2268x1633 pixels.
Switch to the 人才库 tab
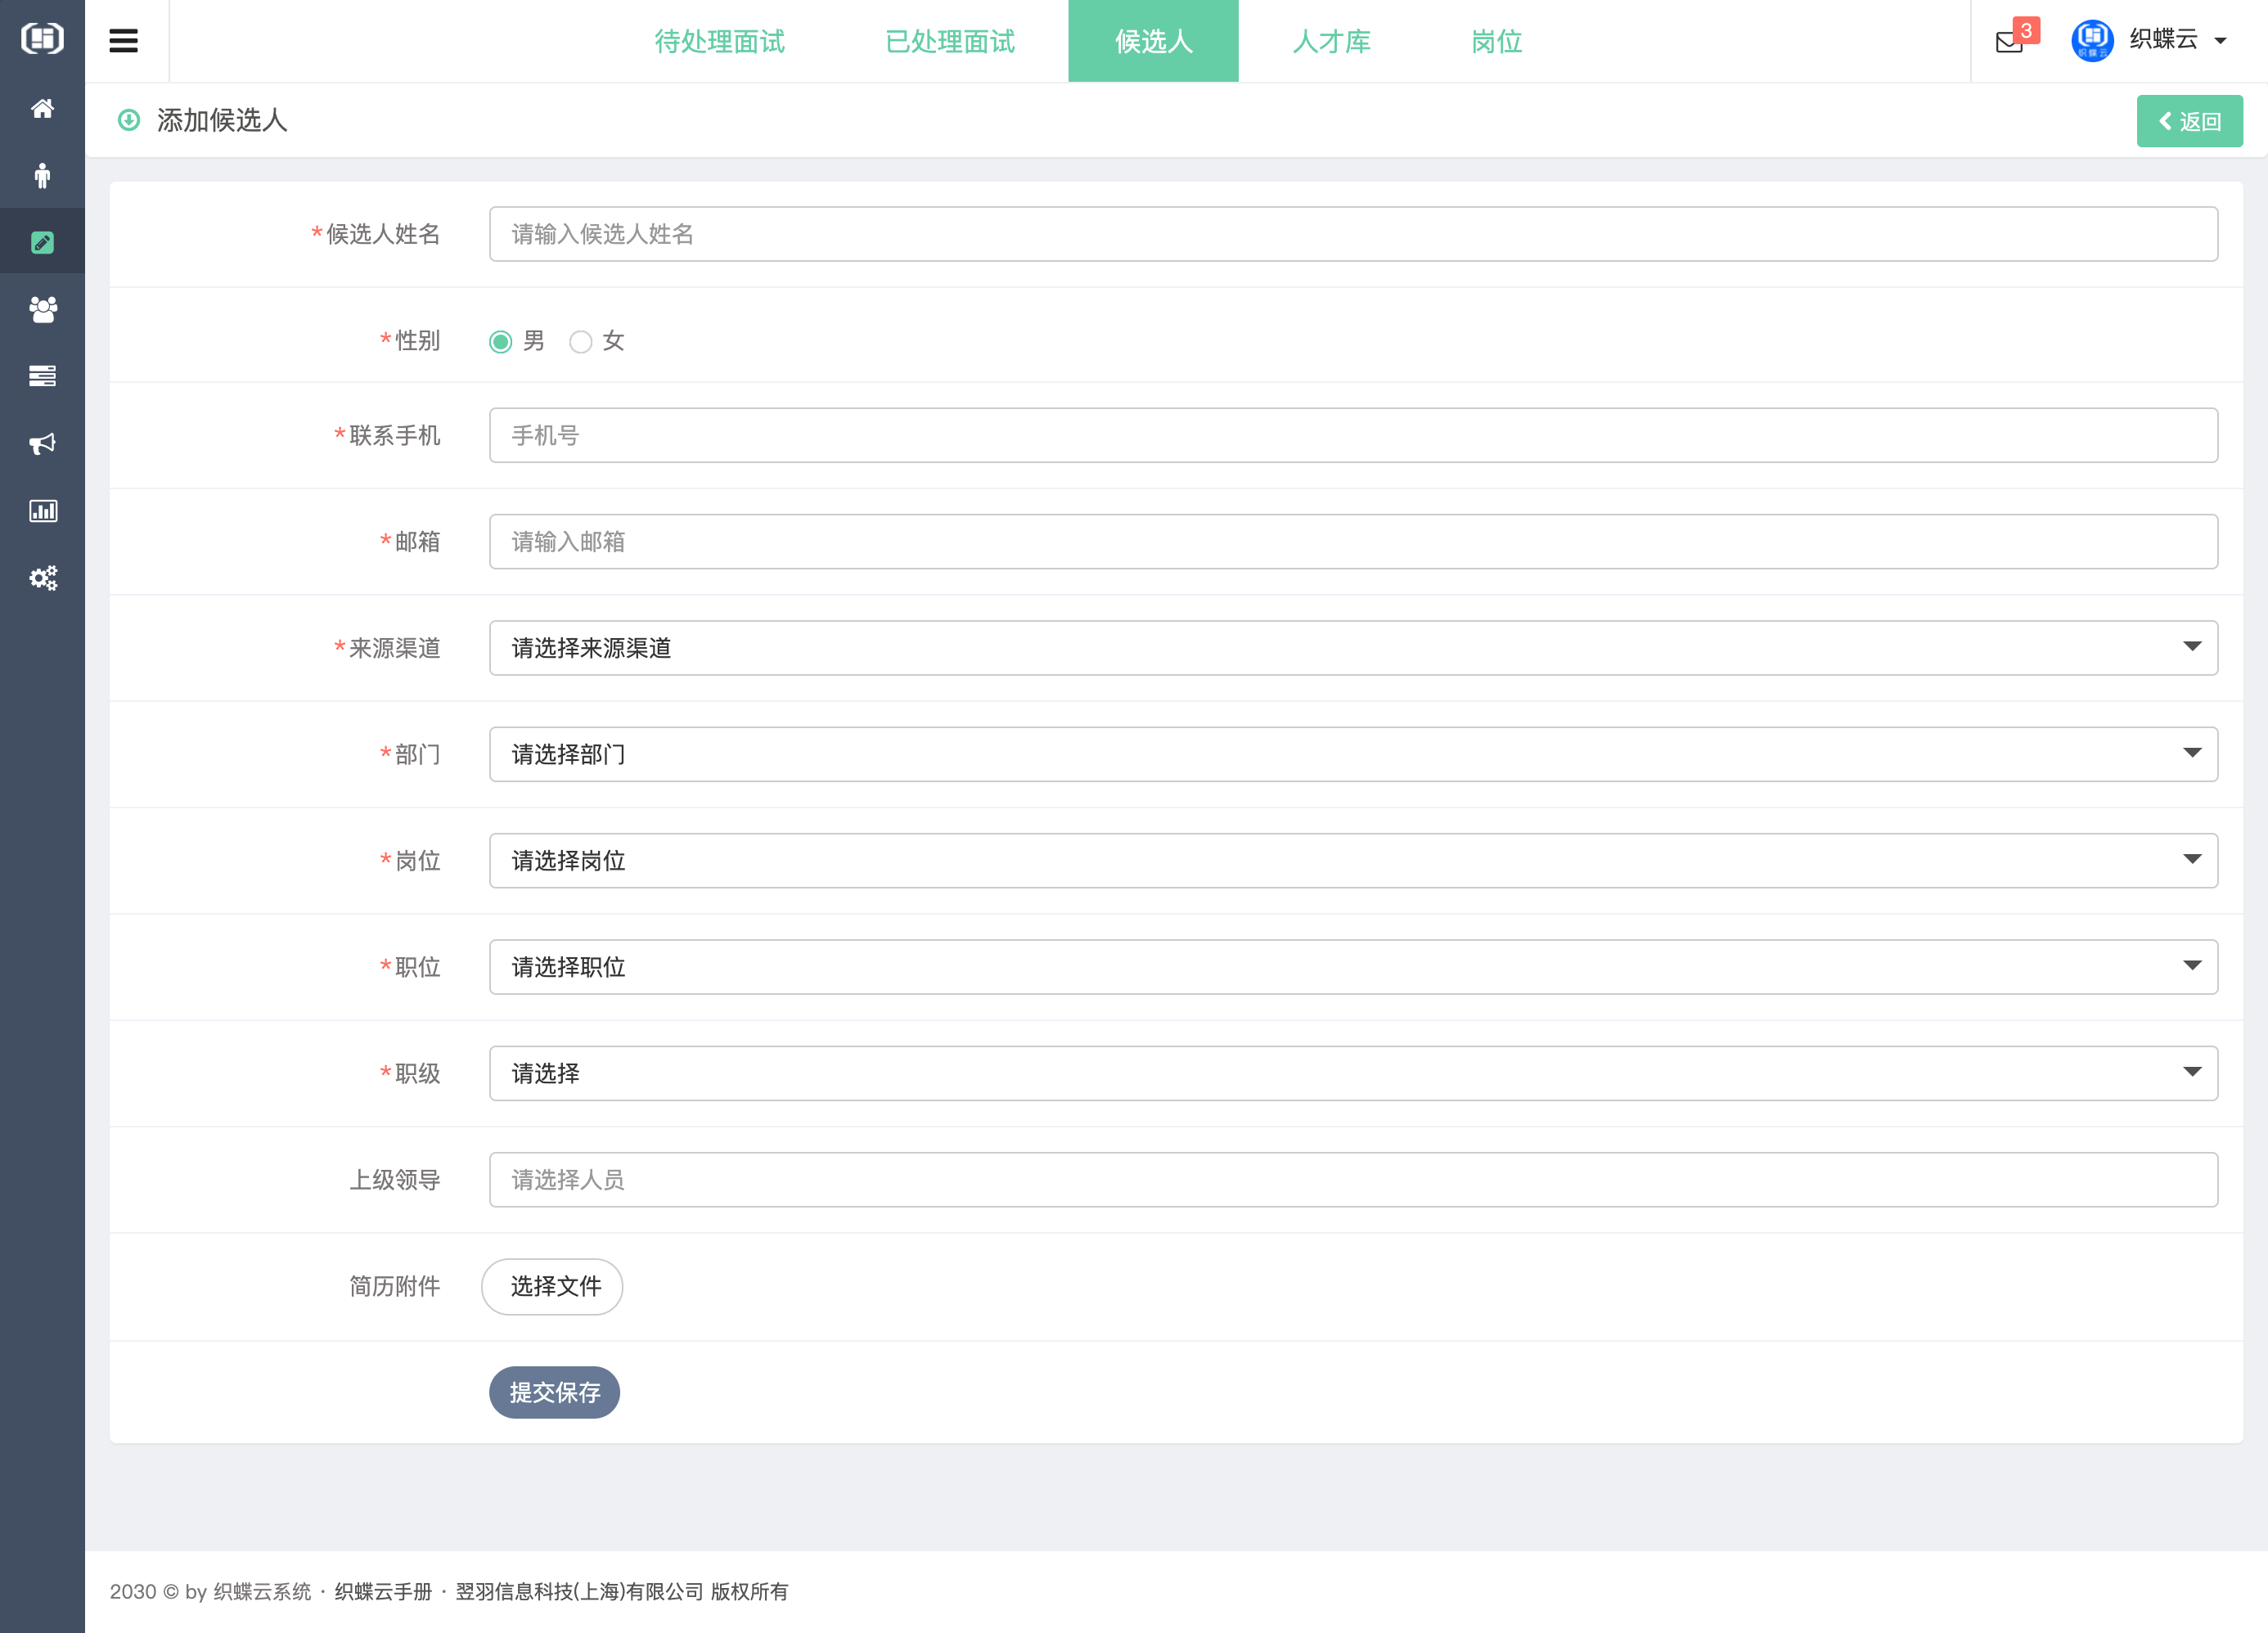tap(1331, 41)
